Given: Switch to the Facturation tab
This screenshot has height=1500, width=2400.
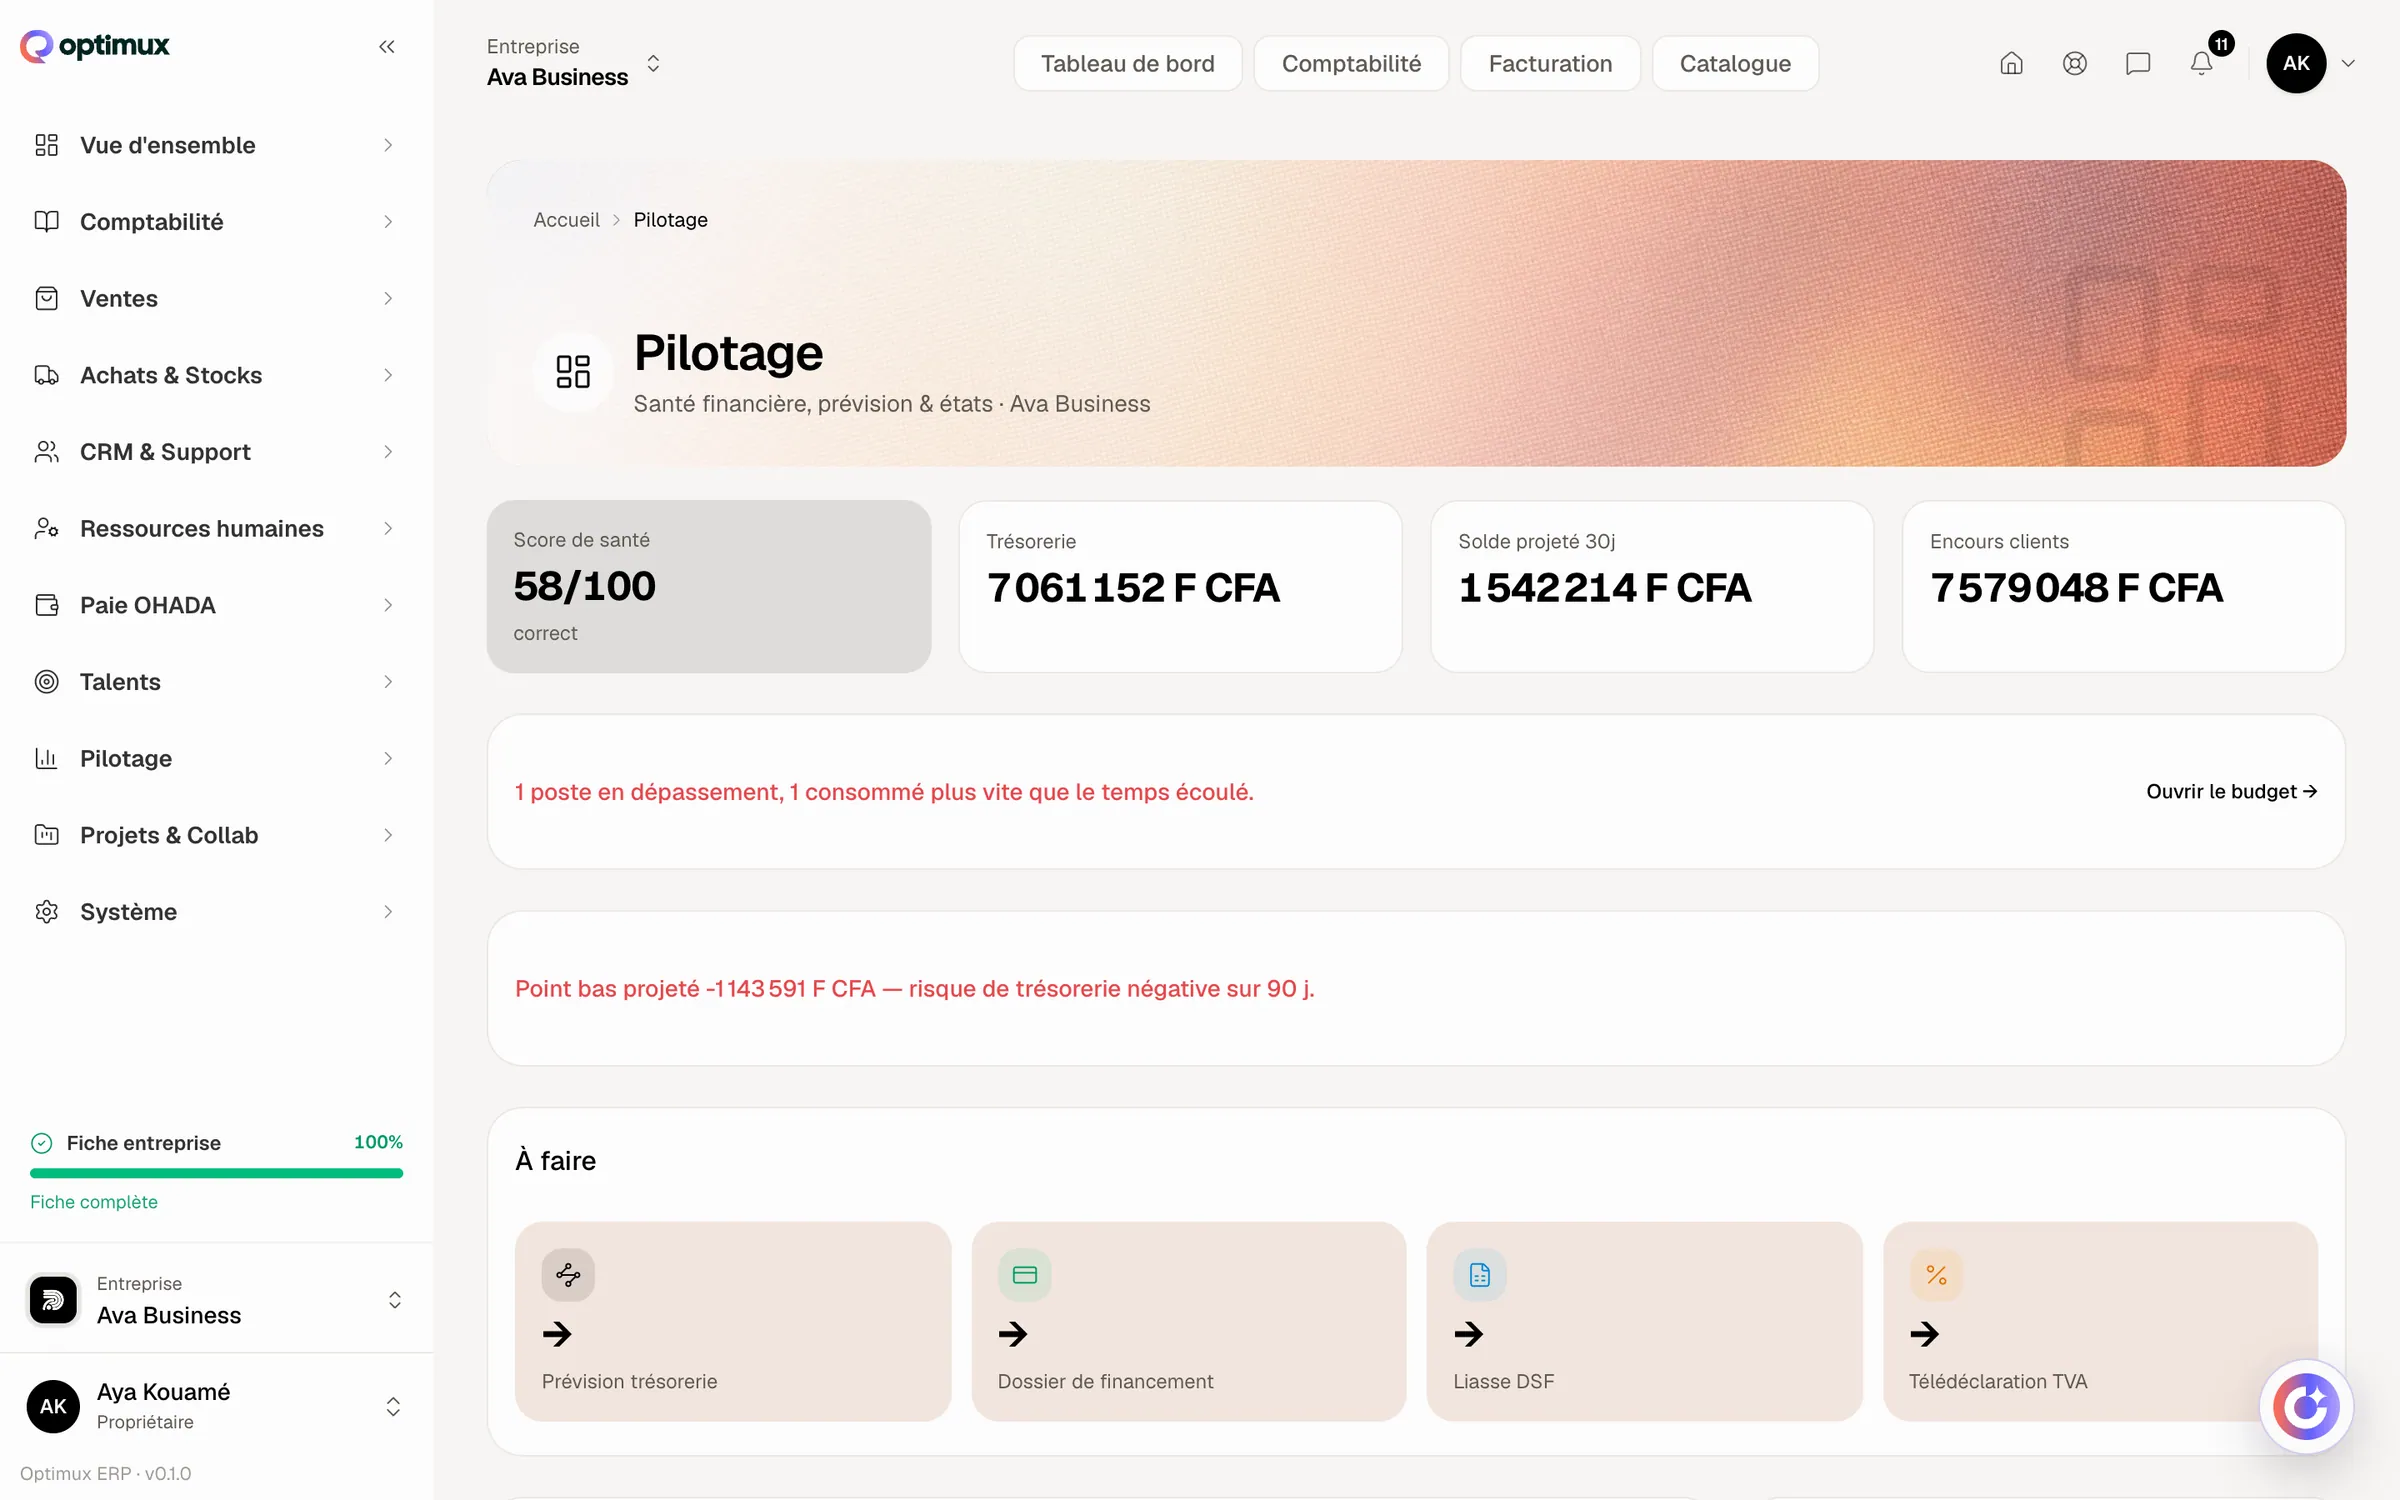Looking at the screenshot, I should 1550,63.
